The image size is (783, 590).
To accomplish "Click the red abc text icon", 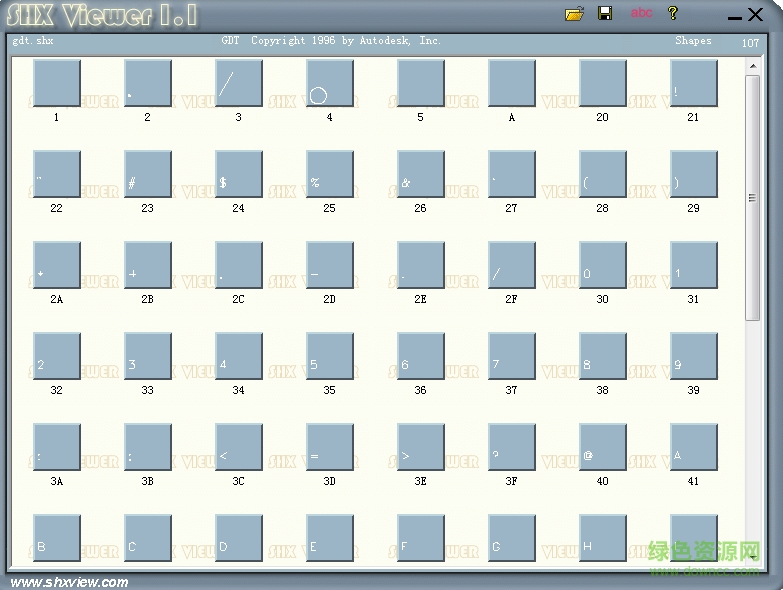I will click(x=641, y=13).
